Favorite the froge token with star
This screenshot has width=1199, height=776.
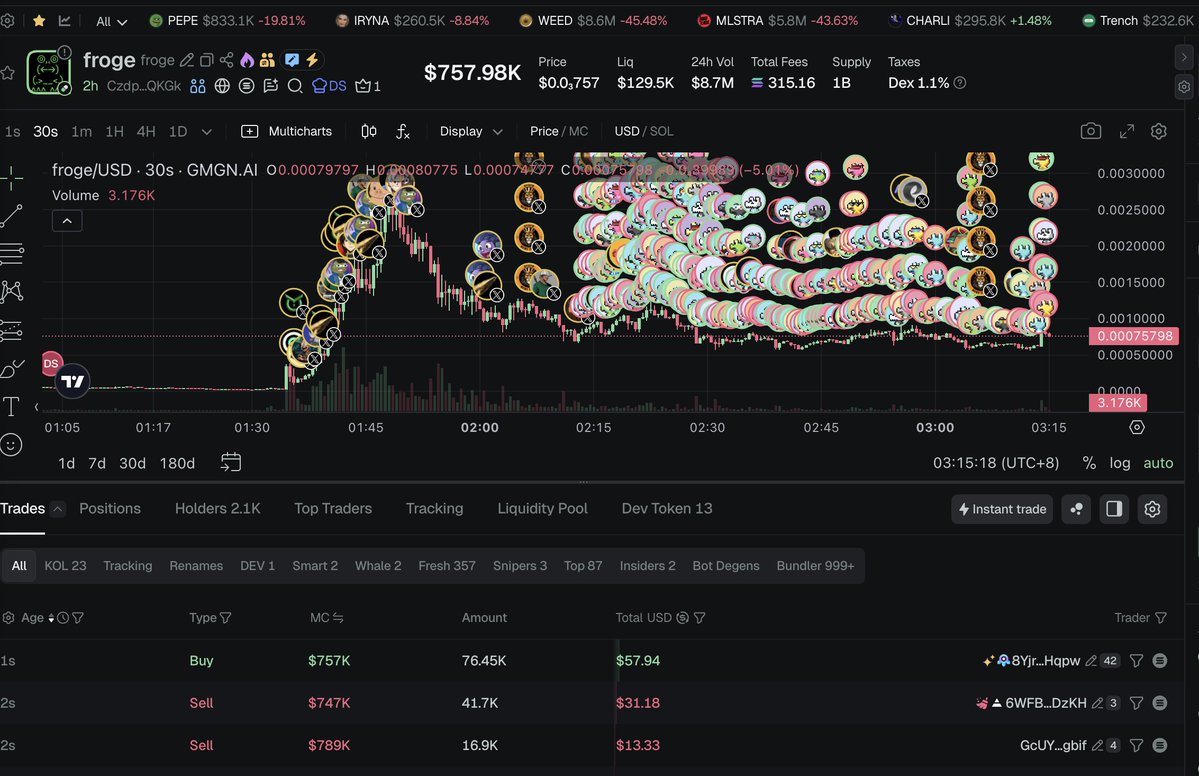pos(8,73)
